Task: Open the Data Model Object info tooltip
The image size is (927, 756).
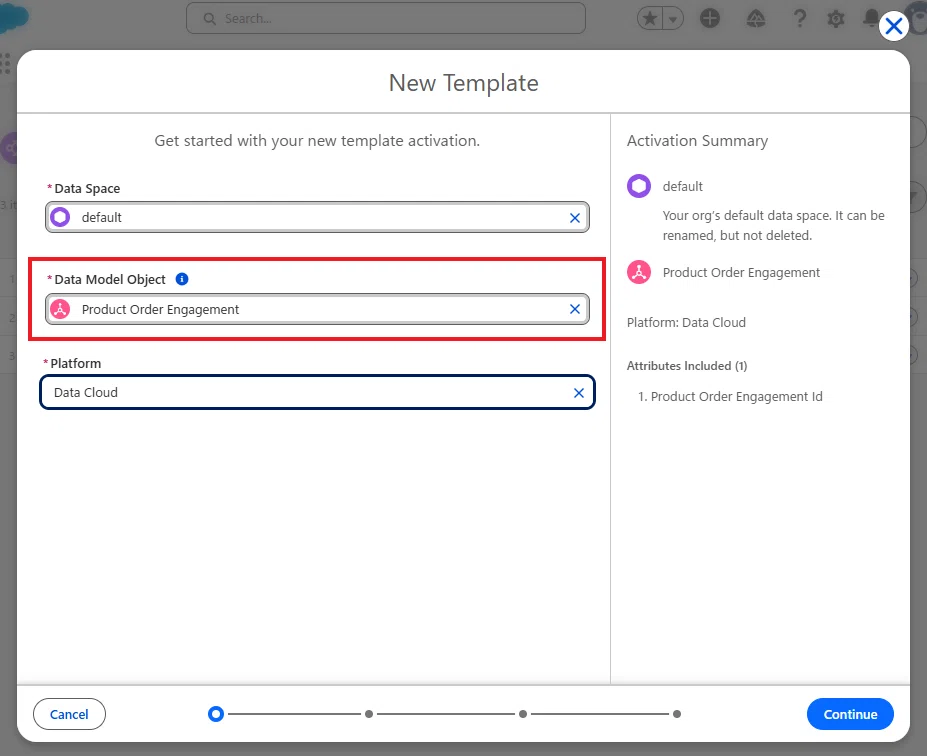Action: coord(182,279)
